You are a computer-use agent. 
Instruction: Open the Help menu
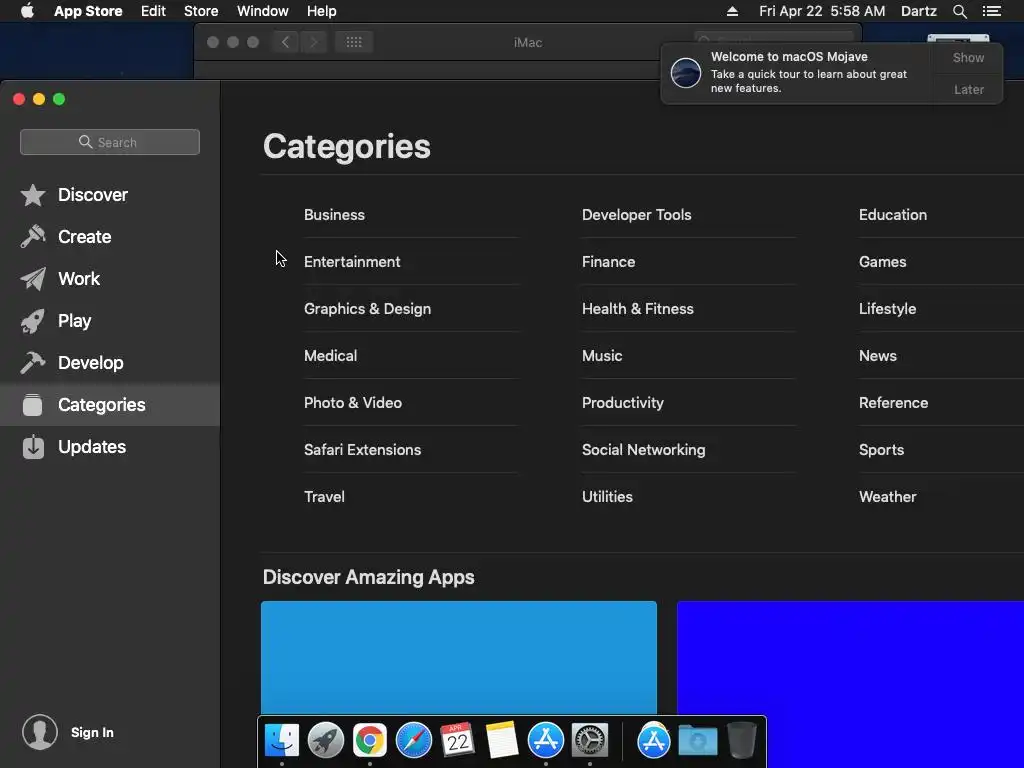321,11
